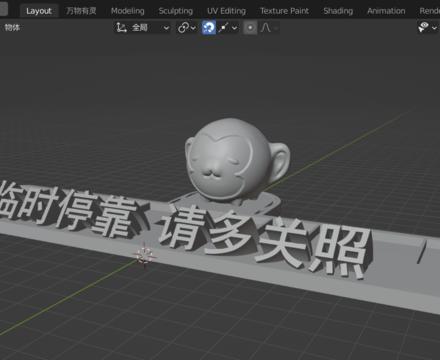Expand the snapping options chevron
This screenshot has height=360, width=440.
coord(235,28)
